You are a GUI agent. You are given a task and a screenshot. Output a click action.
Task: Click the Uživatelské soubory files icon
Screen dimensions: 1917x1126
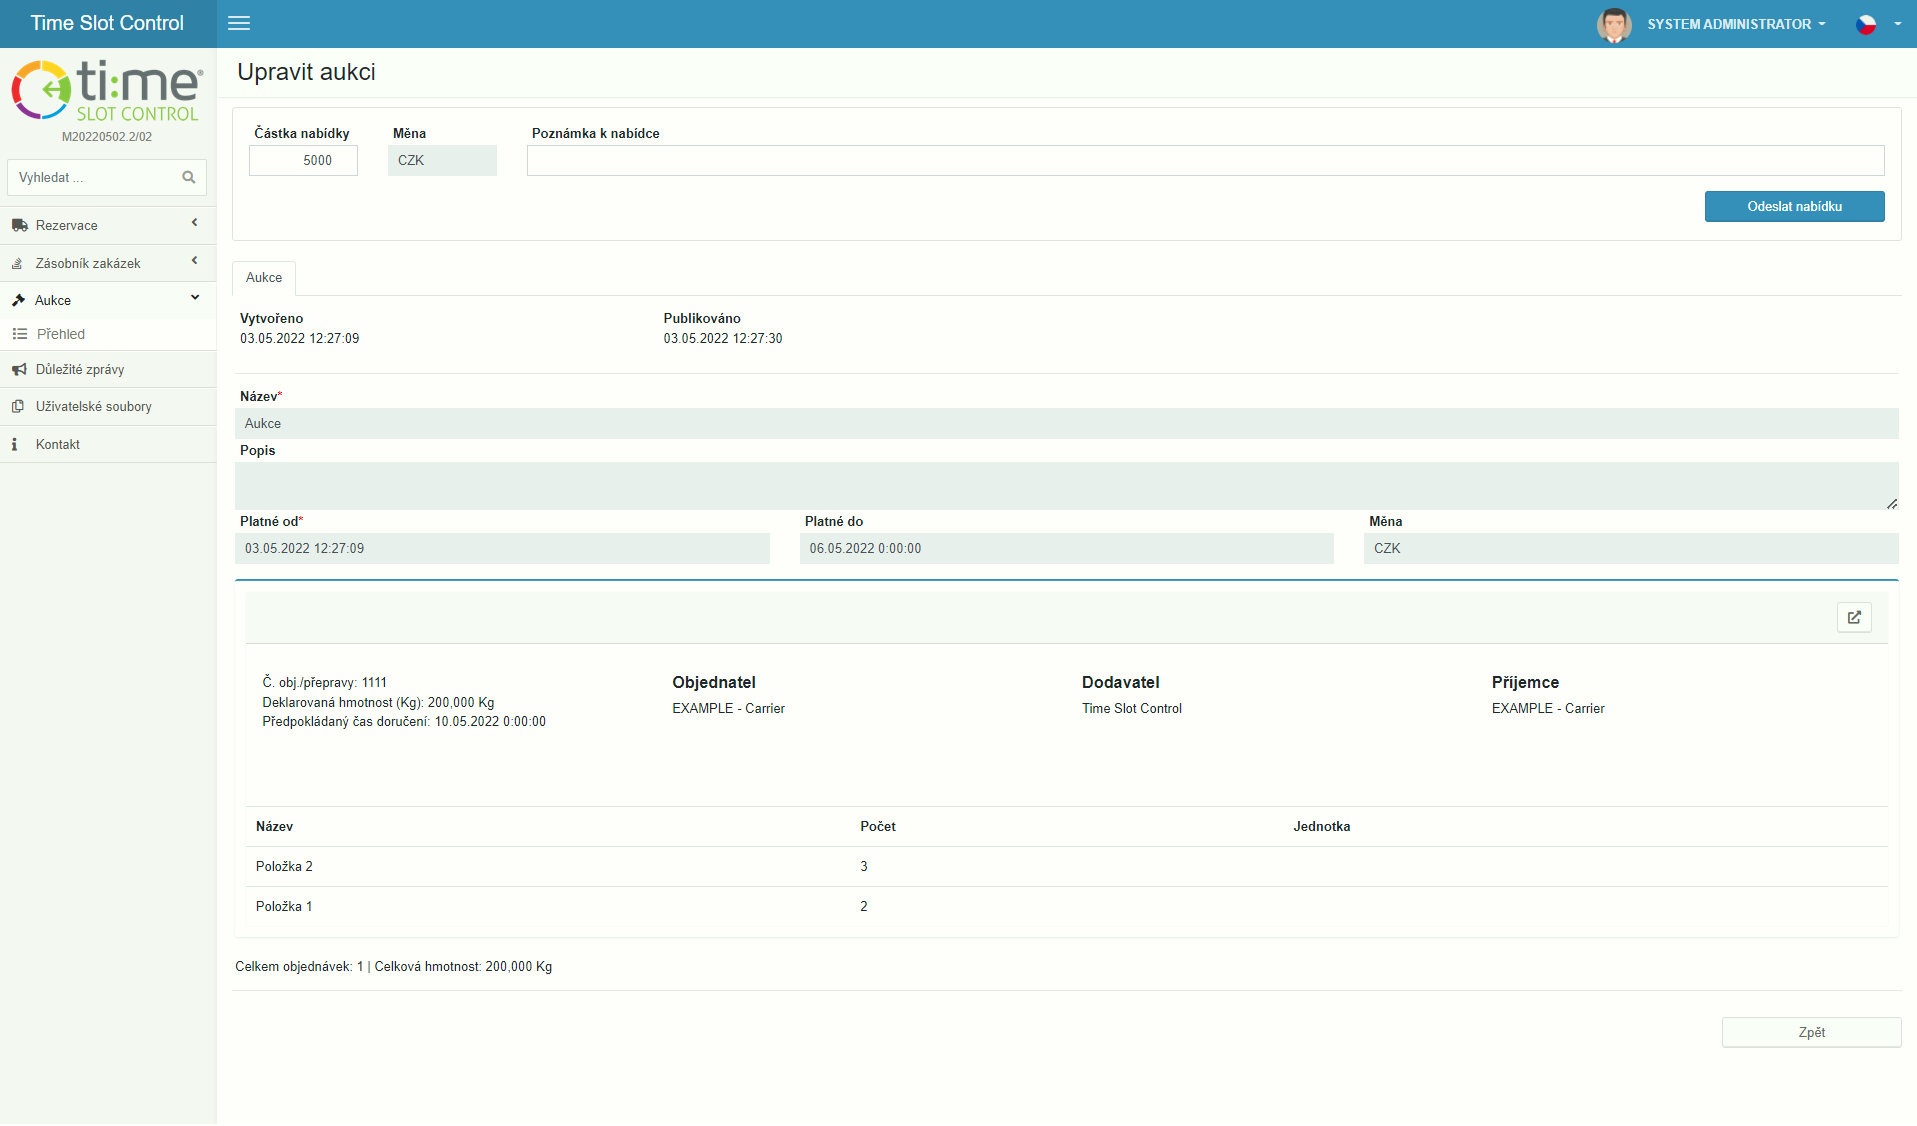click(x=17, y=406)
